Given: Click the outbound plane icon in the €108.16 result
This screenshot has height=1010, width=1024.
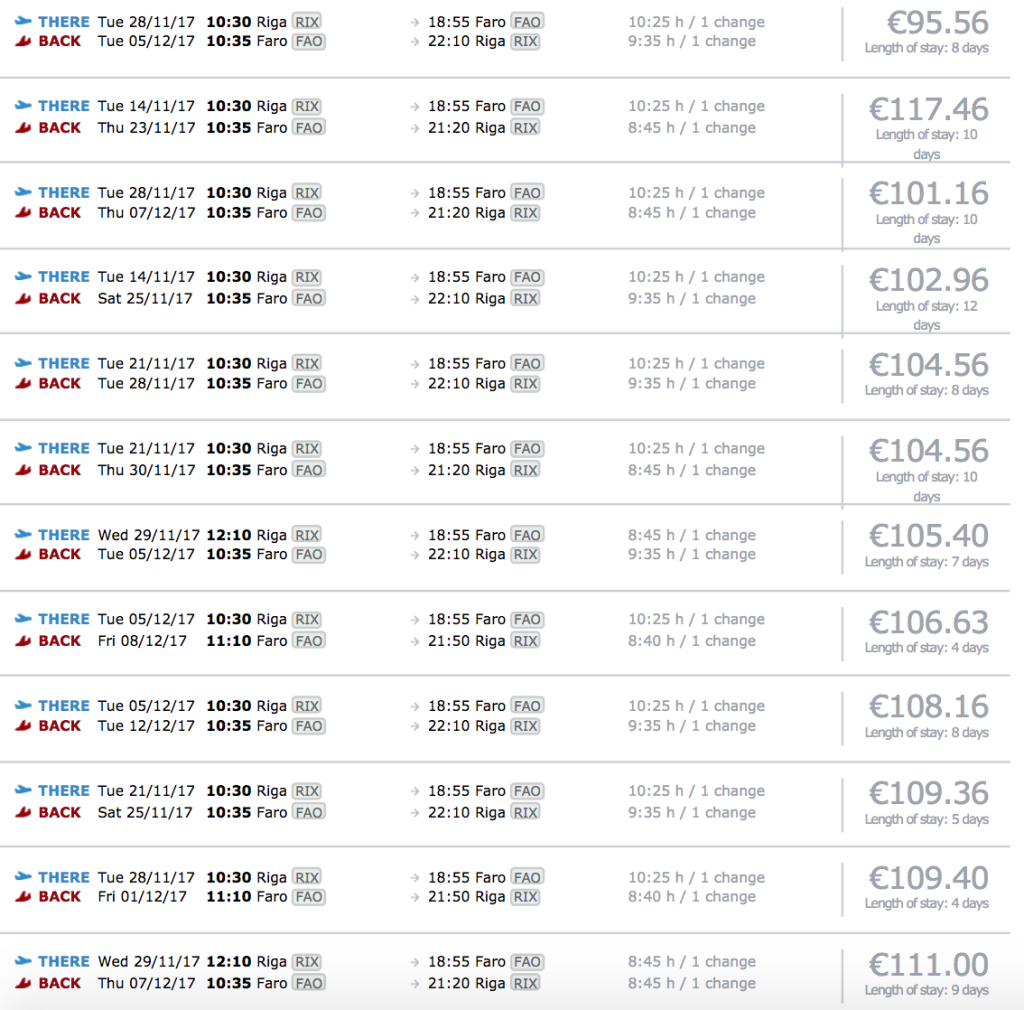Looking at the screenshot, I should tap(23, 706).
